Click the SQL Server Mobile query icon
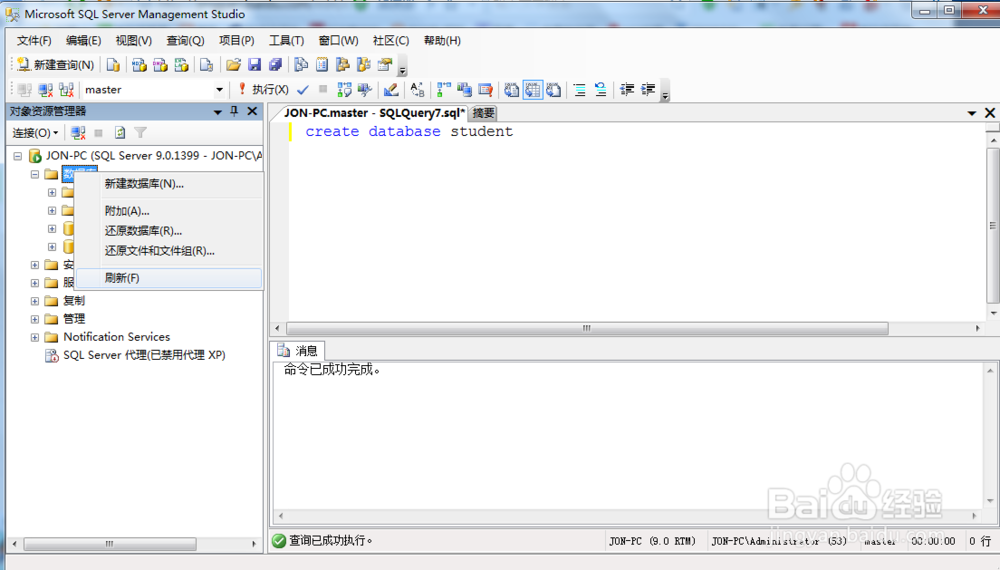Image resolution: width=1000 pixels, height=570 pixels. point(207,64)
